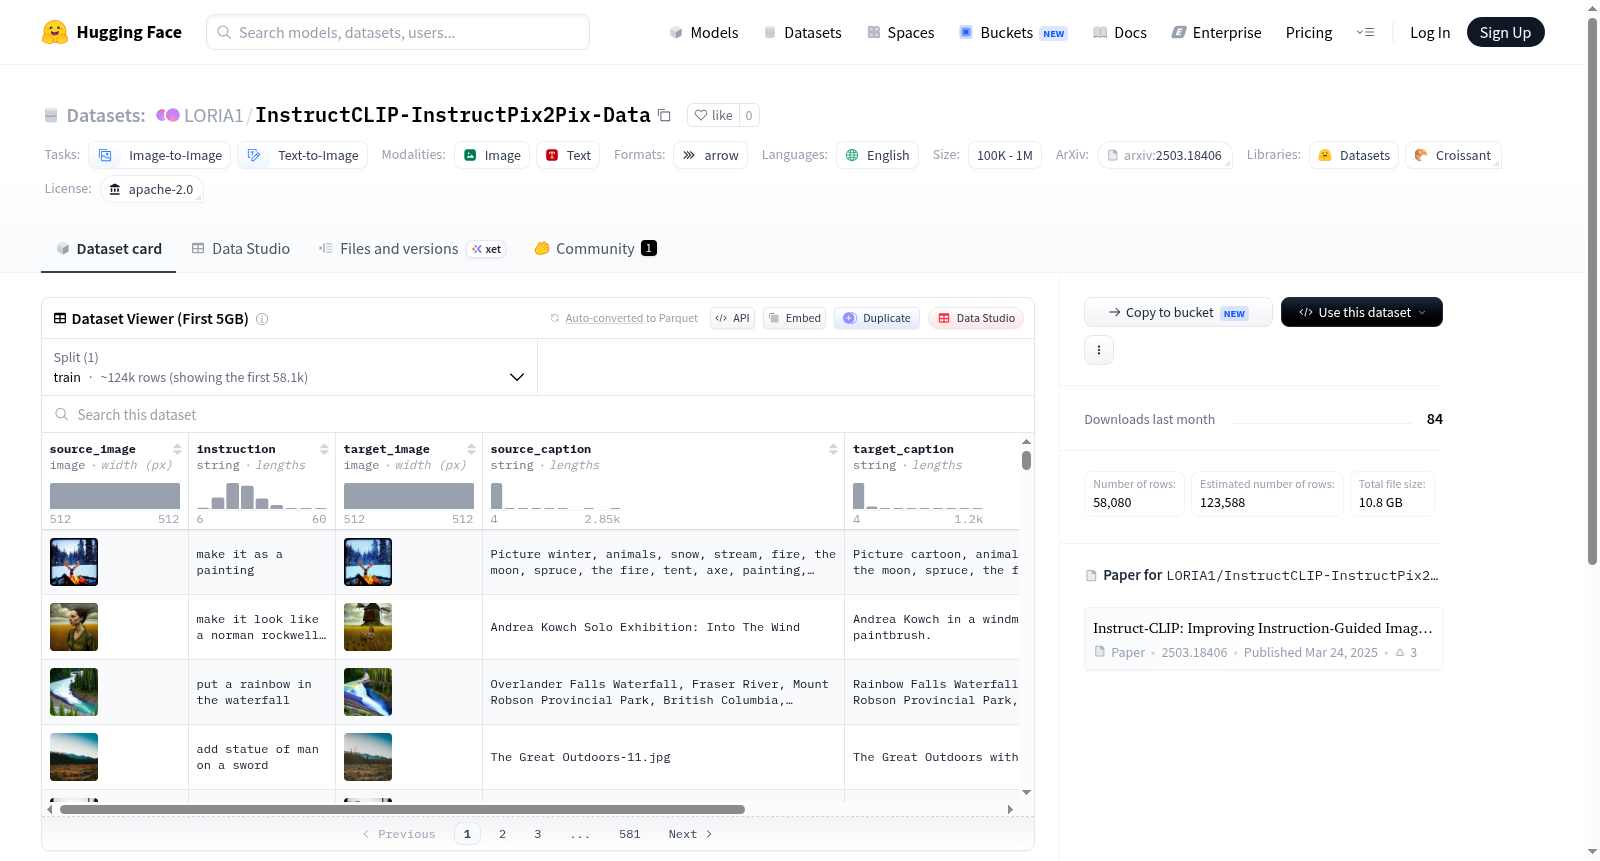Click the search magnifier icon in dataset search
The height and width of the screenshot is (861, 1600).
point(62,415)
